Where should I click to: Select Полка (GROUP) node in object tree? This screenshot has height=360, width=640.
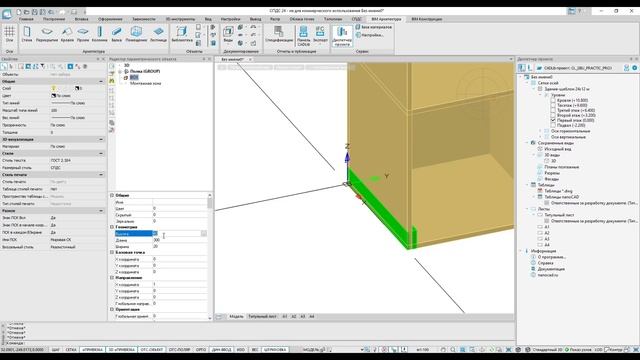click(144, 71)
